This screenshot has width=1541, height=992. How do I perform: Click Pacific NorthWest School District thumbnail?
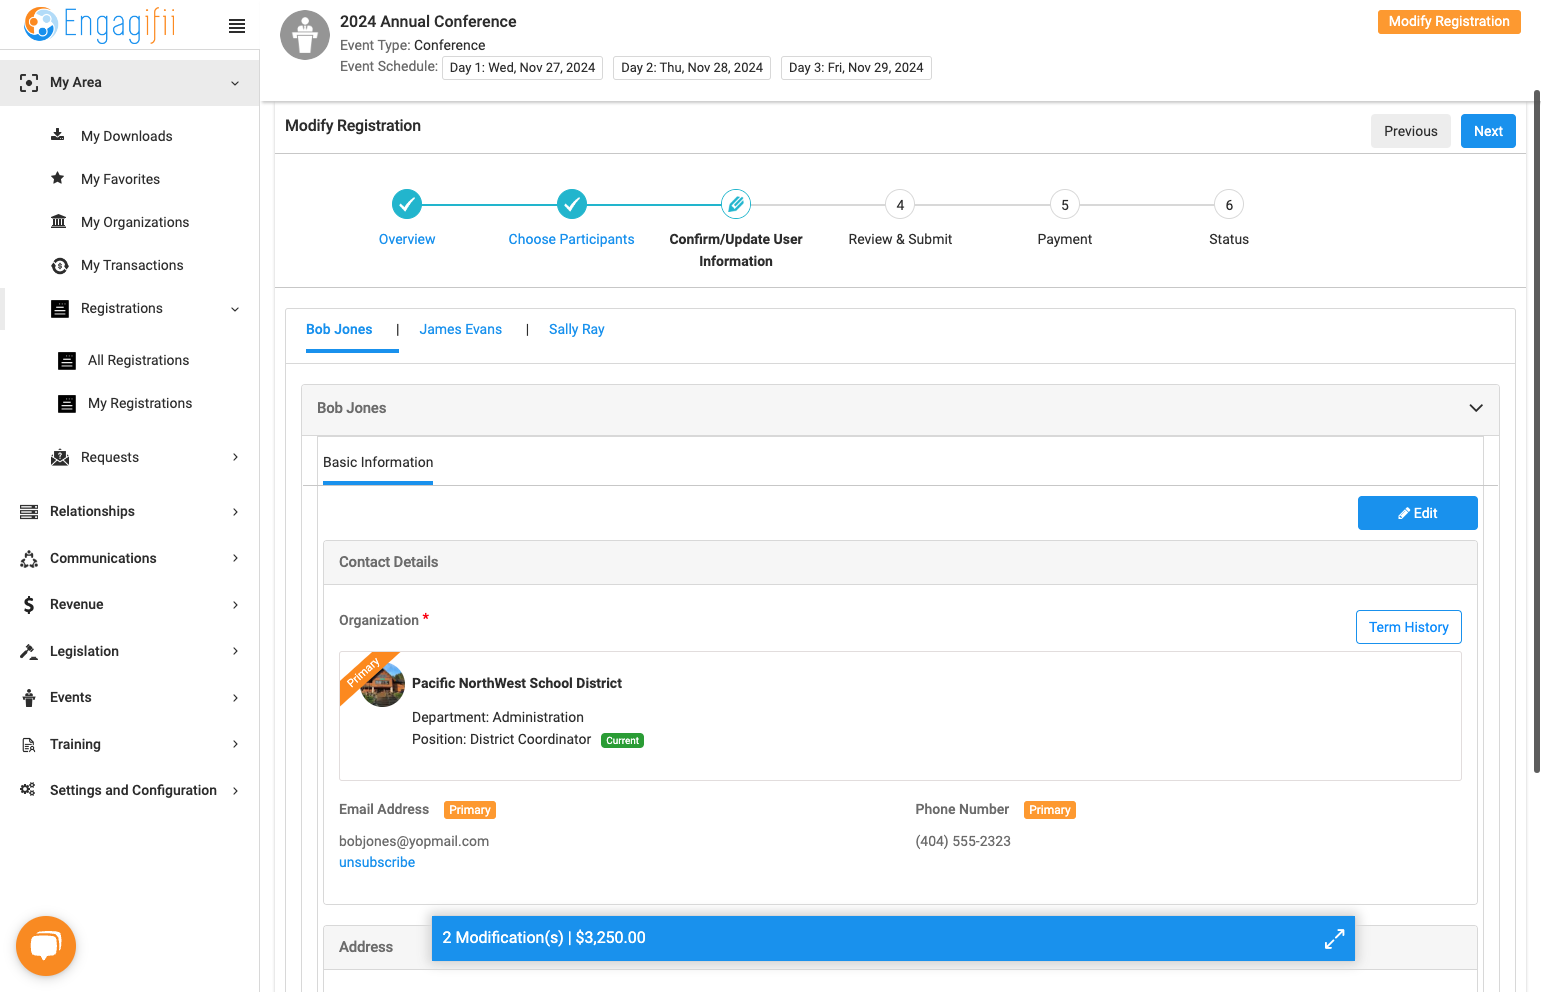click(382, 685)
